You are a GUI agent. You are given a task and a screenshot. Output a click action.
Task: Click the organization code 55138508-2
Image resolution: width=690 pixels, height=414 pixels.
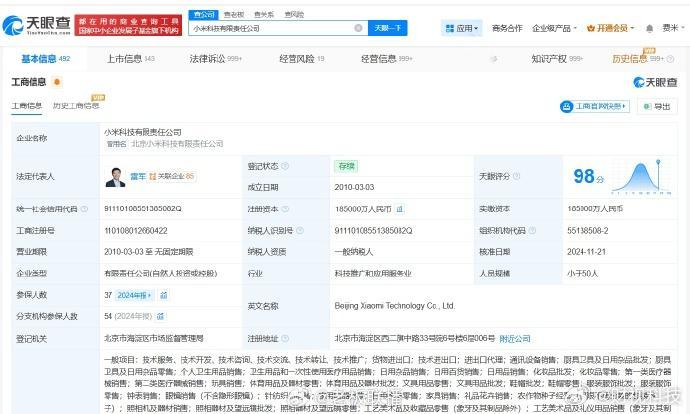pos(588,231)
